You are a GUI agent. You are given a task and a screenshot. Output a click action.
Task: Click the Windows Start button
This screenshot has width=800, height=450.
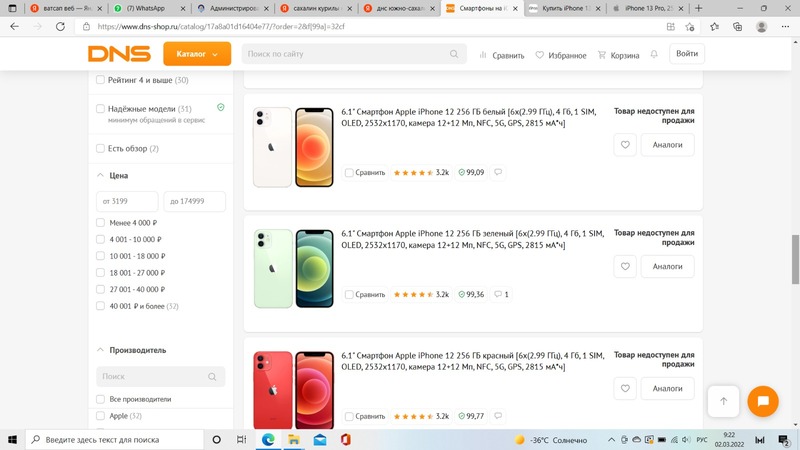12,439
